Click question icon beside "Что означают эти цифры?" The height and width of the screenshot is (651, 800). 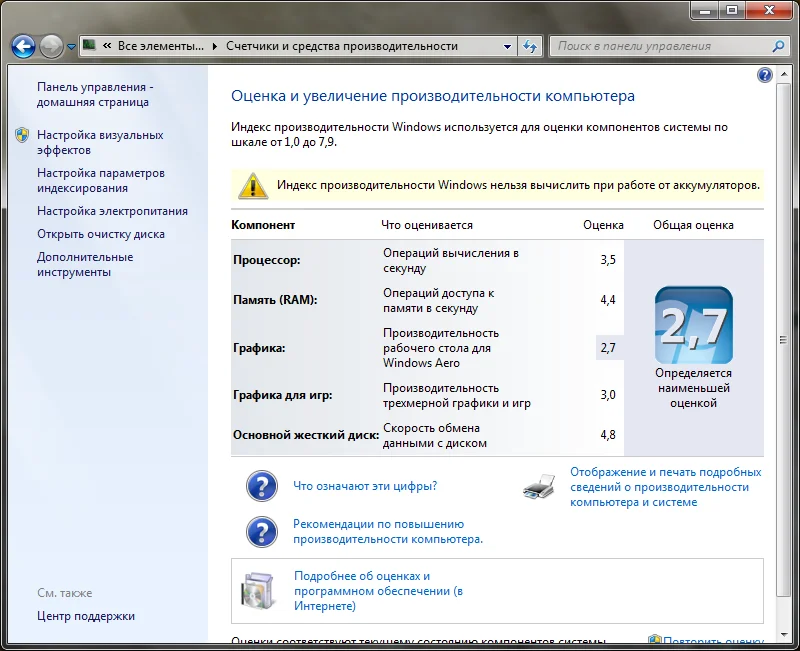pos(262,486)
